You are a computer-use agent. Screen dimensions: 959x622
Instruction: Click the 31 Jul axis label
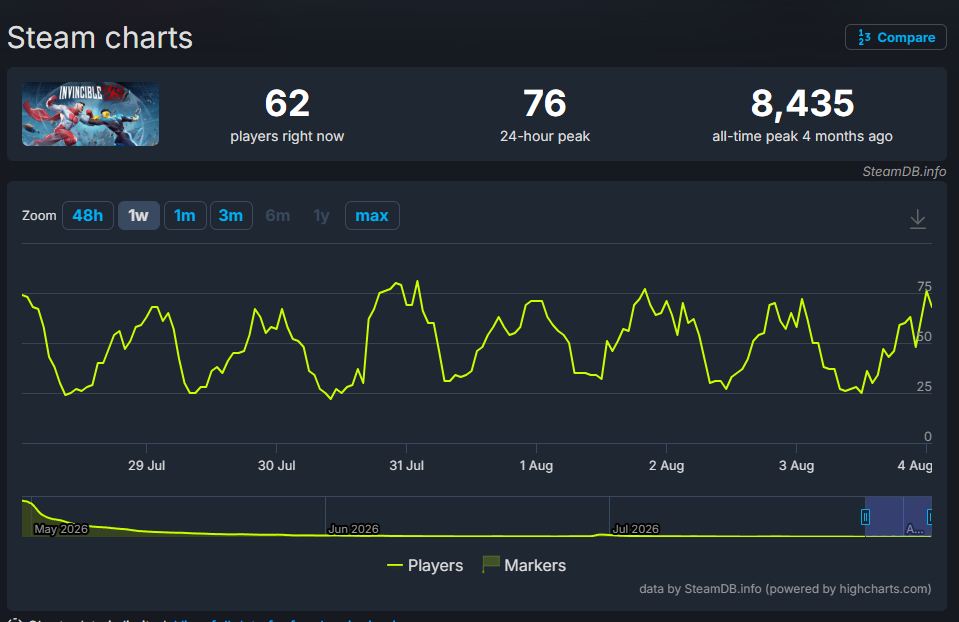click(x=406, y=465)
